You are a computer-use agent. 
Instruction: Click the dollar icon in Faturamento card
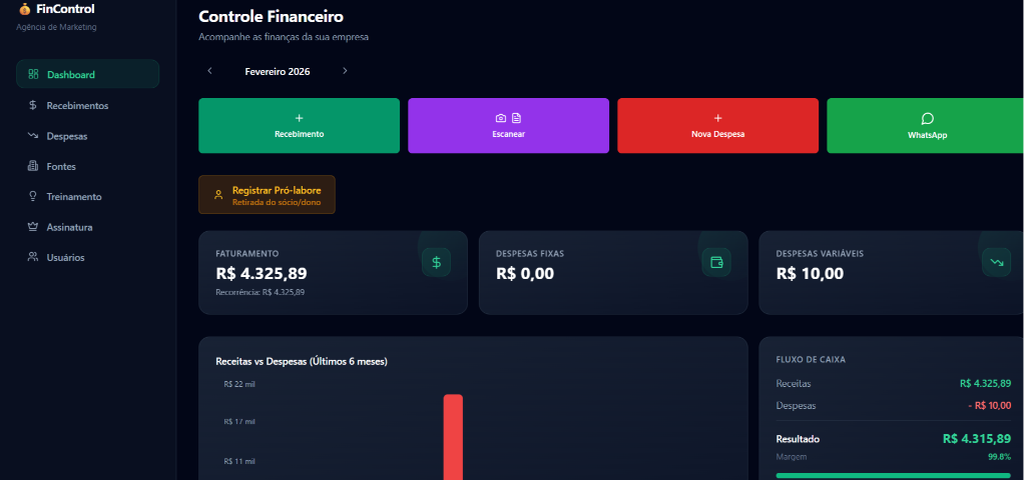pos(436,262)
